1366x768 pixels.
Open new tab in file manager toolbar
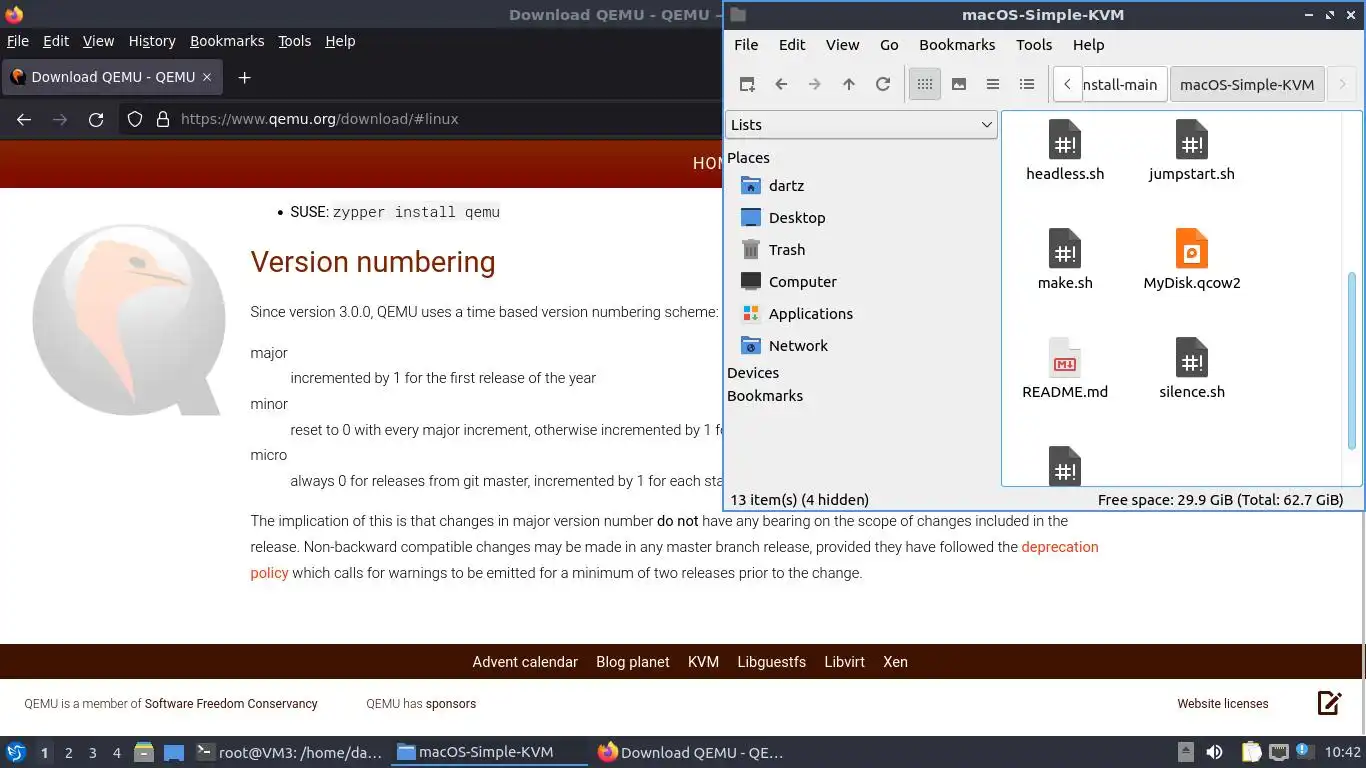pyautogui.click(x=747, y=84)
